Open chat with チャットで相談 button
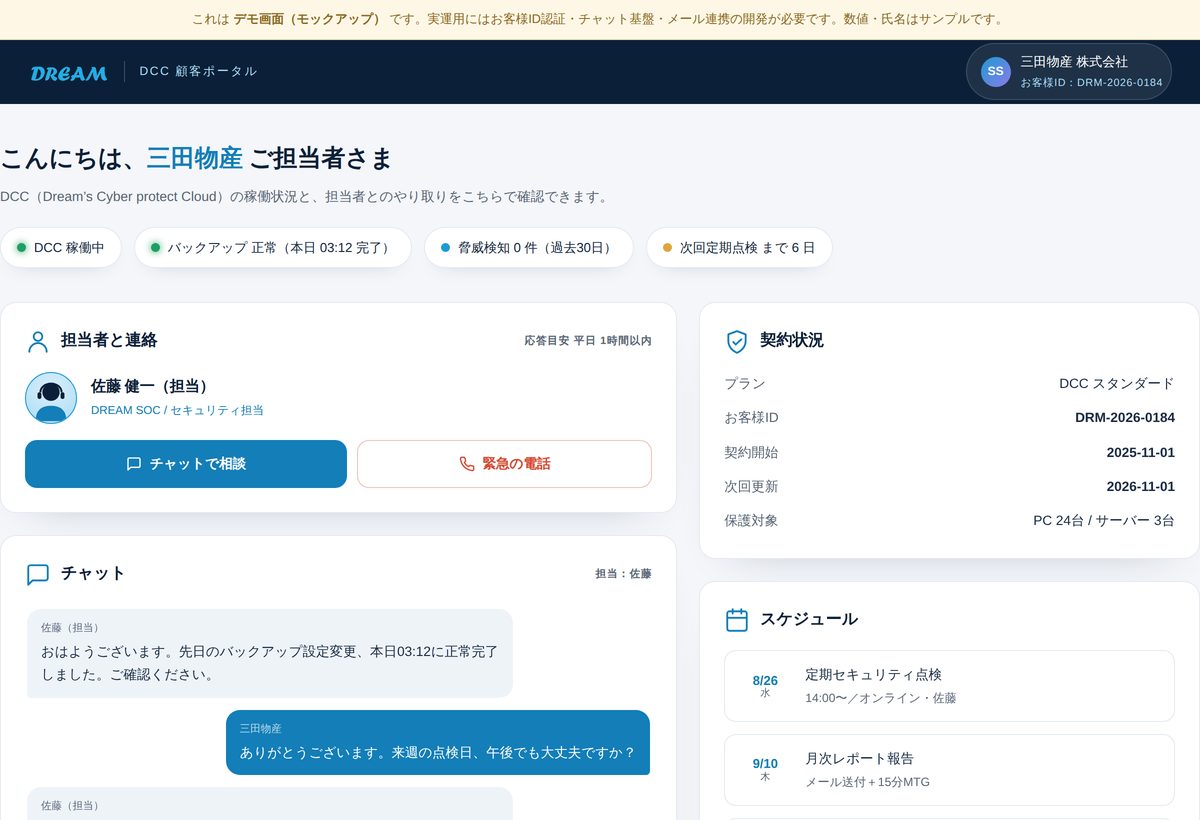Screen dimensions: 1200x820 click(x=186, y=464)
